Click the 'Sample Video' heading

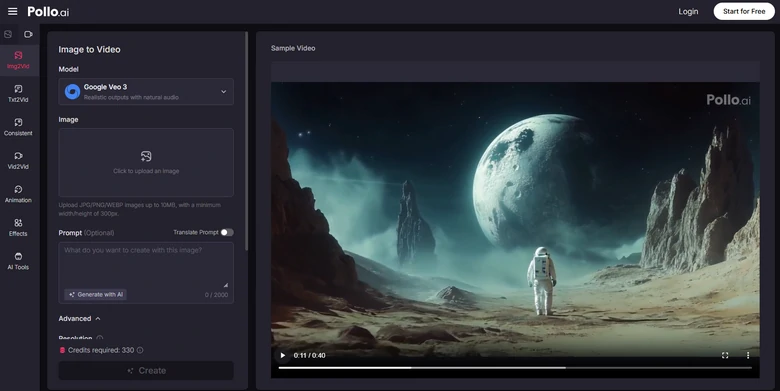pyautogui.click(x=293, y=48)
